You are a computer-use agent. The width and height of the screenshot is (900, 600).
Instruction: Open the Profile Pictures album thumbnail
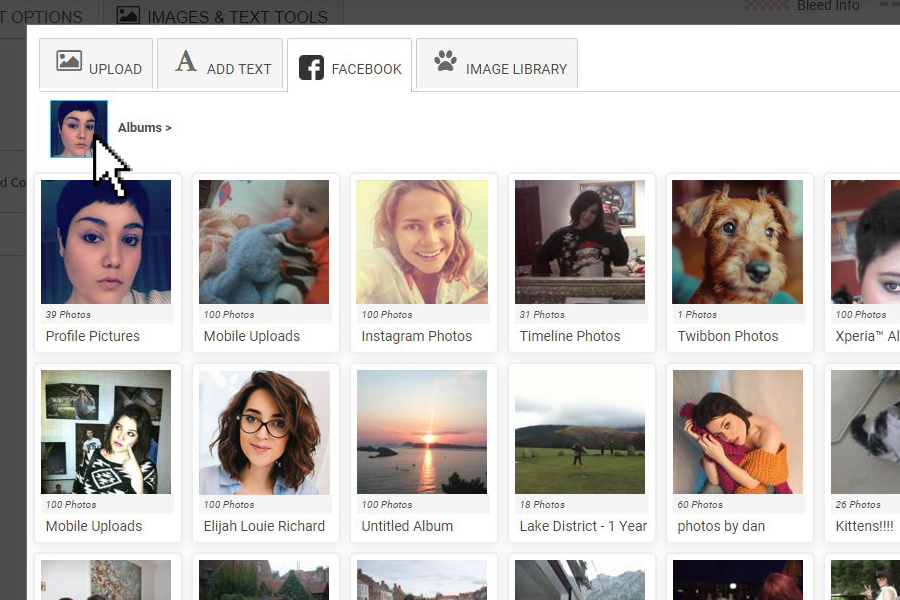tap(106, 242)
